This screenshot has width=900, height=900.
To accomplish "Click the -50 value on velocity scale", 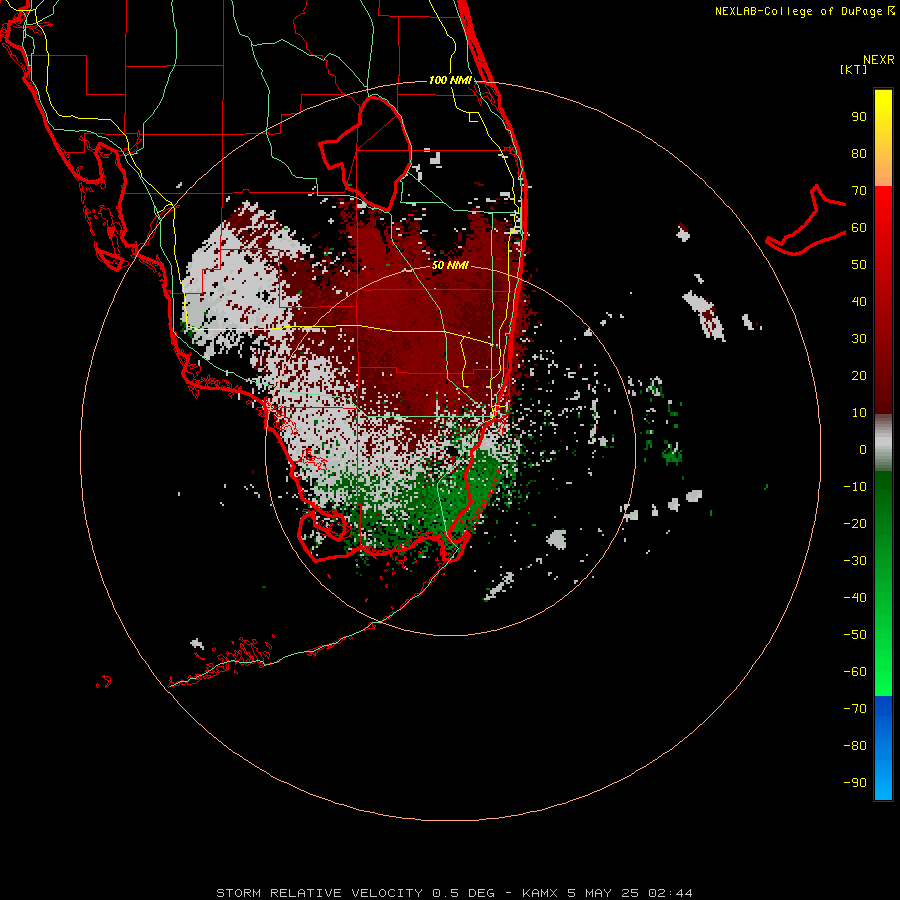I will point(855,635).
